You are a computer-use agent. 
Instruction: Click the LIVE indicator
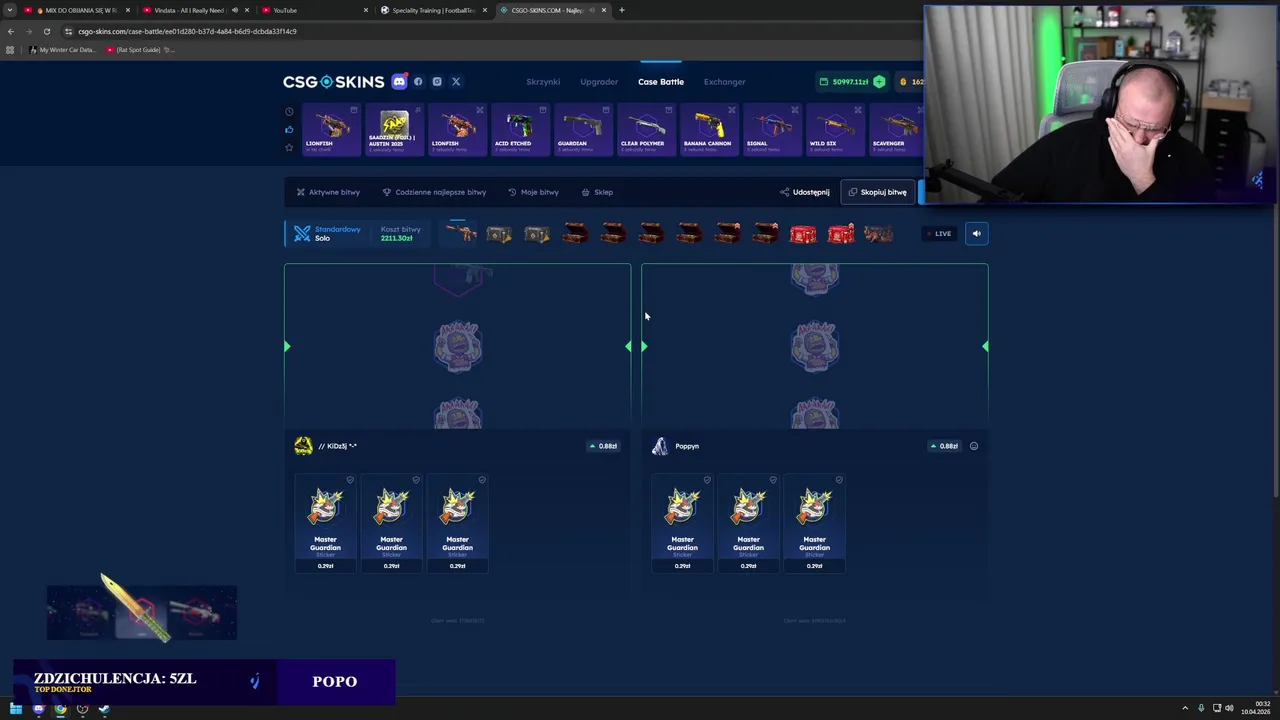click(938, 234)
